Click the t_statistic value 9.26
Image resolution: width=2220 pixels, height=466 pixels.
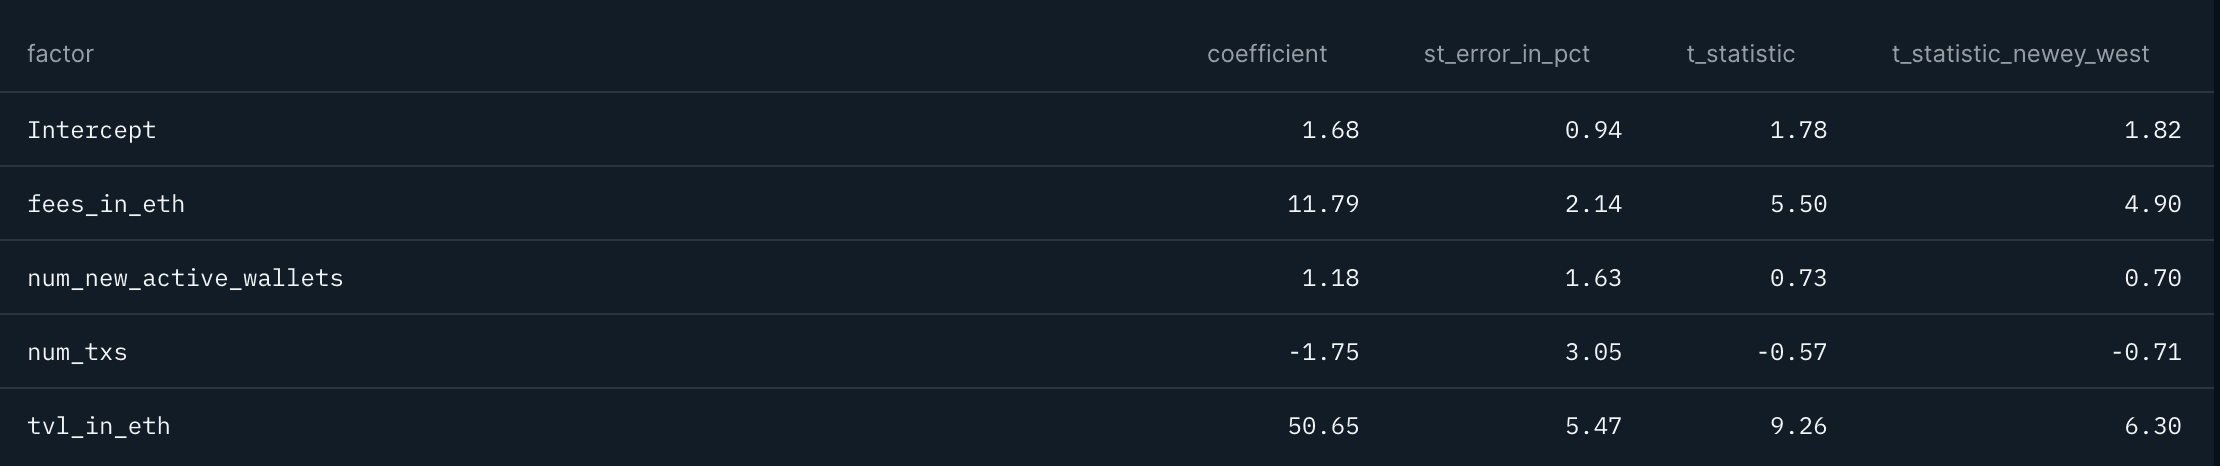pyautogui.click(x=1798, y=426)
